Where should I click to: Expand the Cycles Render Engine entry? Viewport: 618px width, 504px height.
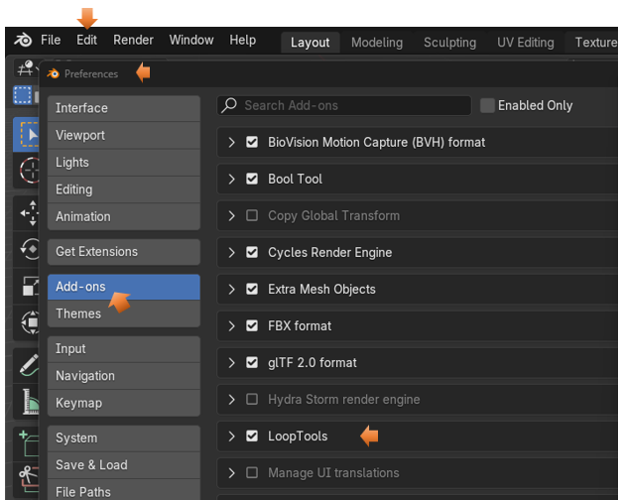[x=232, y=252]
